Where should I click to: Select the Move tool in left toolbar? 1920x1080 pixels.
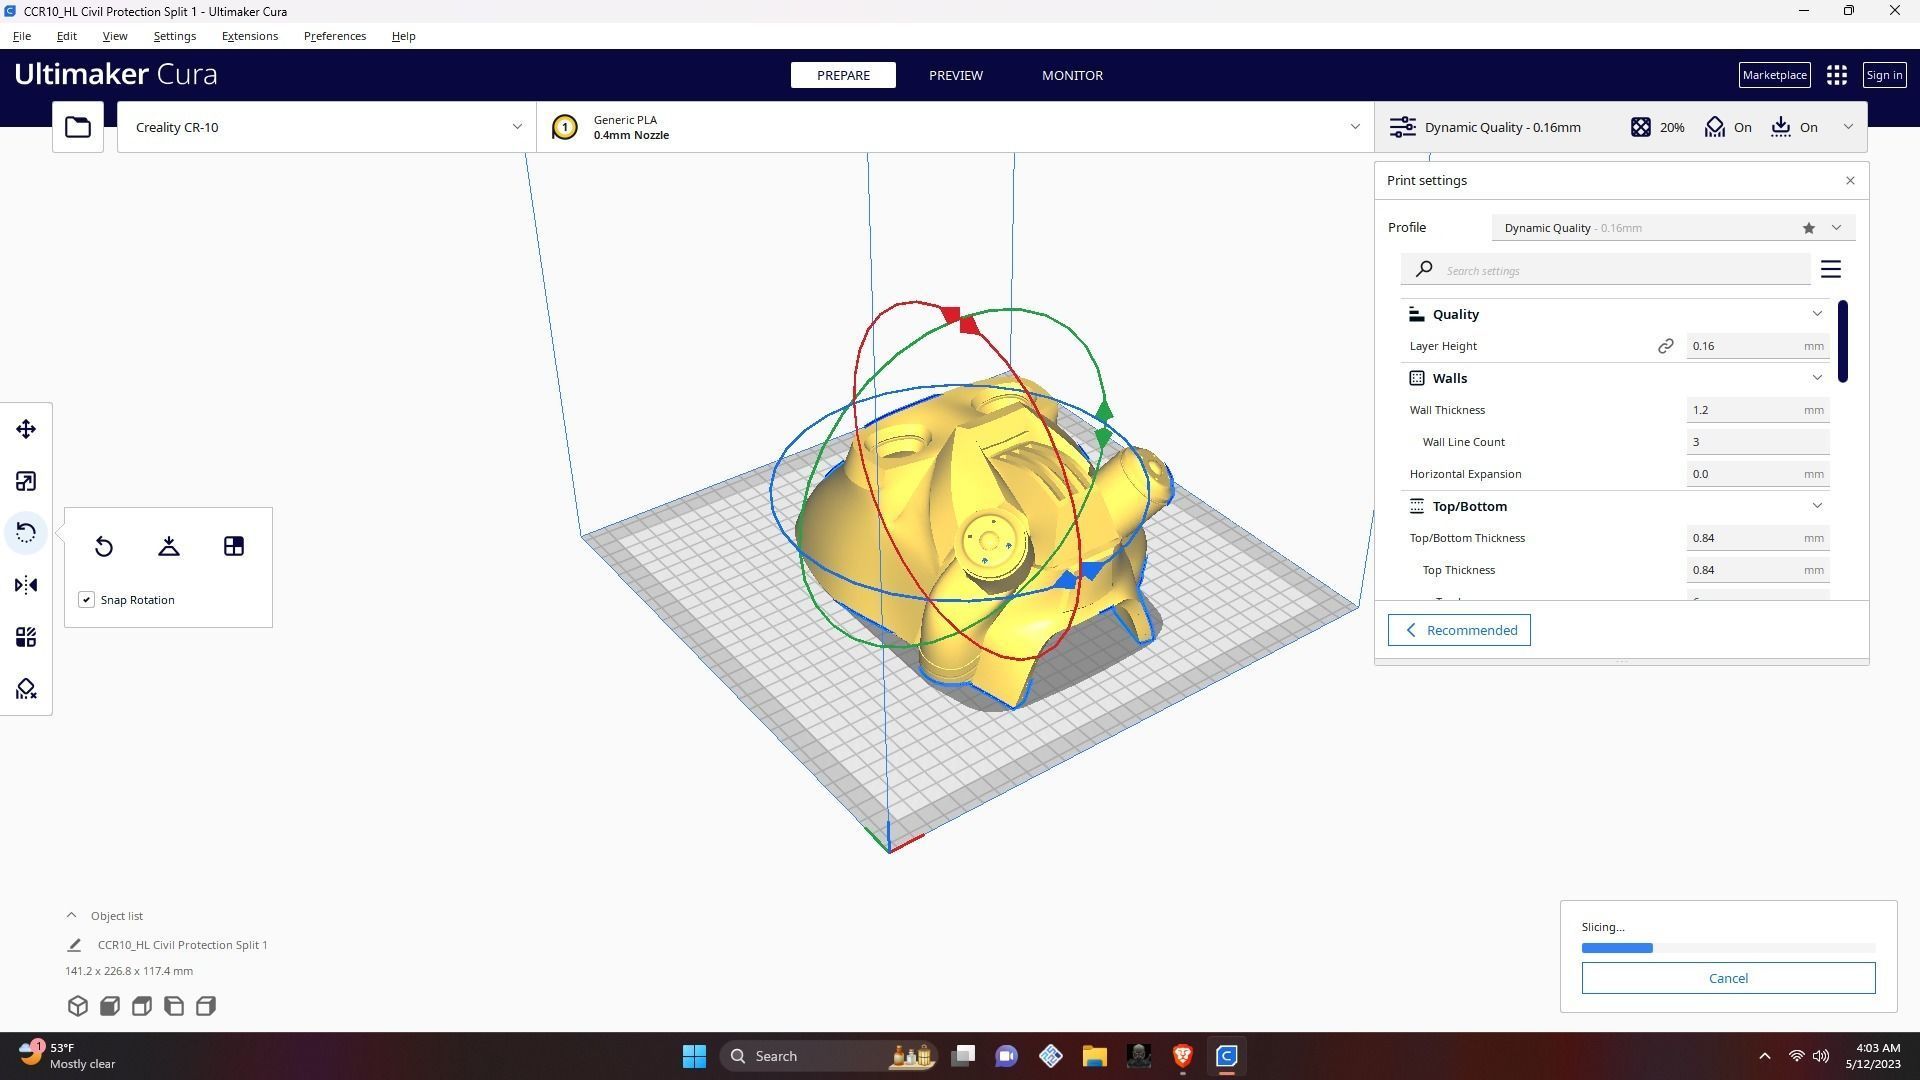point(26,429)
